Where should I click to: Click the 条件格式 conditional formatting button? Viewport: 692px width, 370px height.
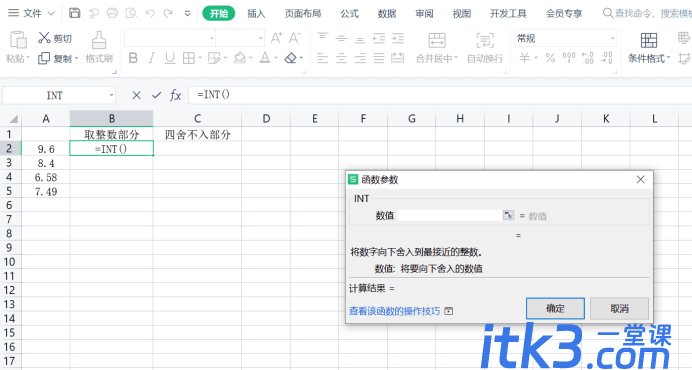coord(649,48)
